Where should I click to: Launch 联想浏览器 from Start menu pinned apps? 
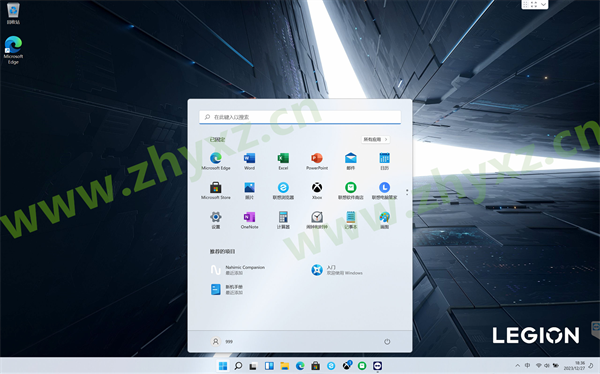(x=283, y=190)
